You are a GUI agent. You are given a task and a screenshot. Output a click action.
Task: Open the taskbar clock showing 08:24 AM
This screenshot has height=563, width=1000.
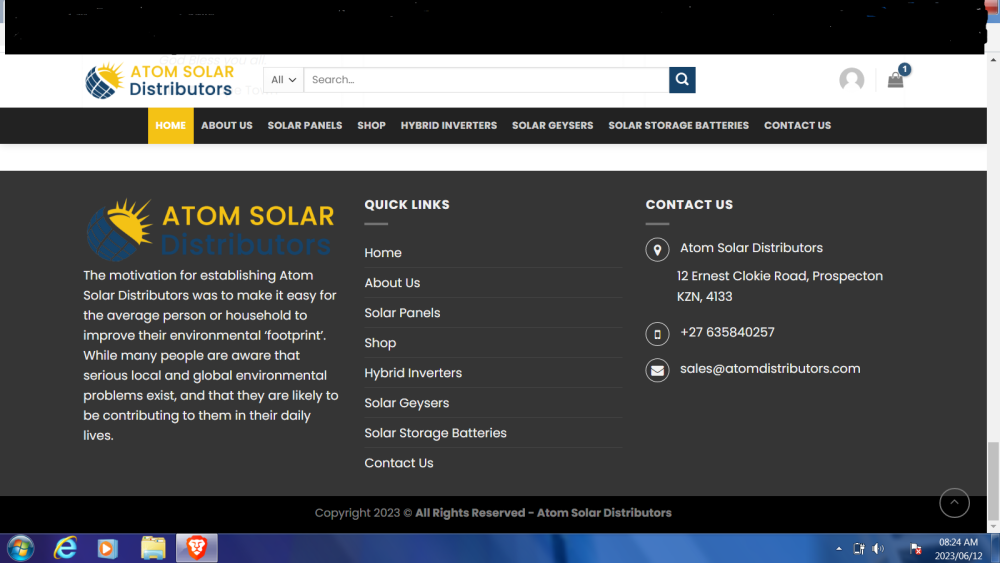[x=958, y=548]
